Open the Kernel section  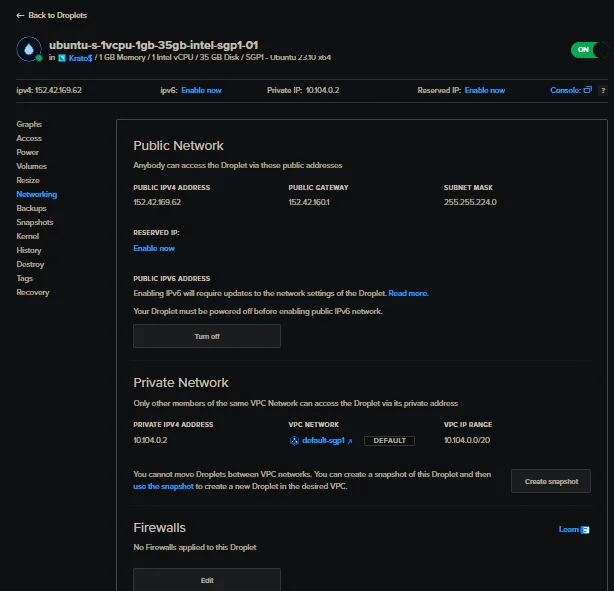(x=27, y=236)
